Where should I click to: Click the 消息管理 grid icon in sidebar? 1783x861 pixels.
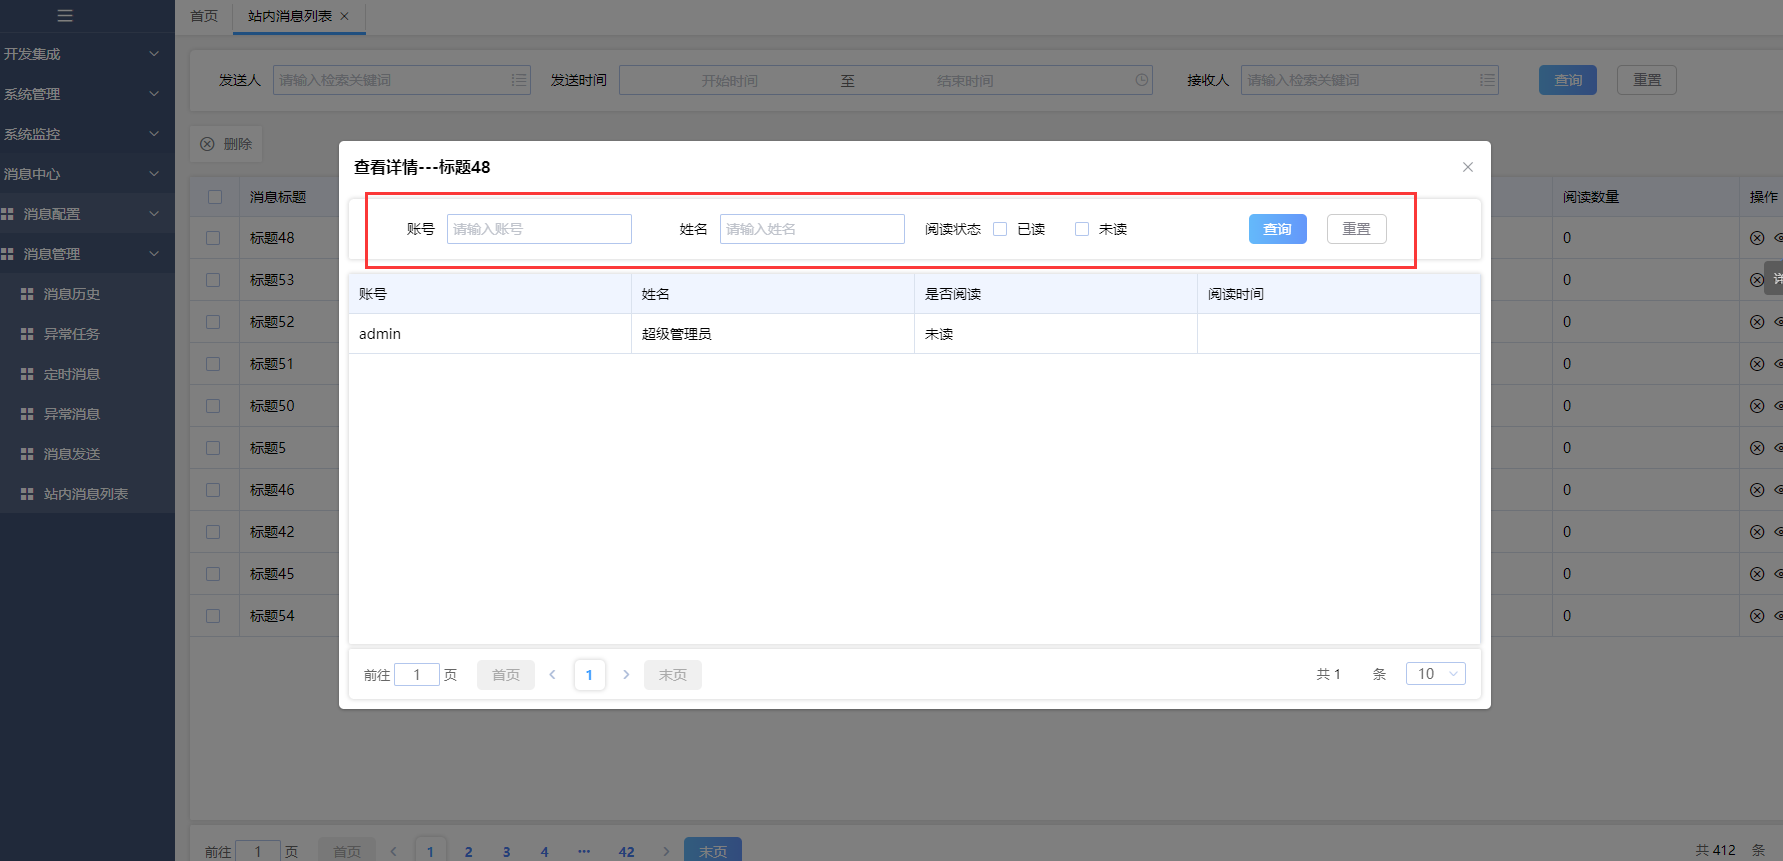pos(7,254)
